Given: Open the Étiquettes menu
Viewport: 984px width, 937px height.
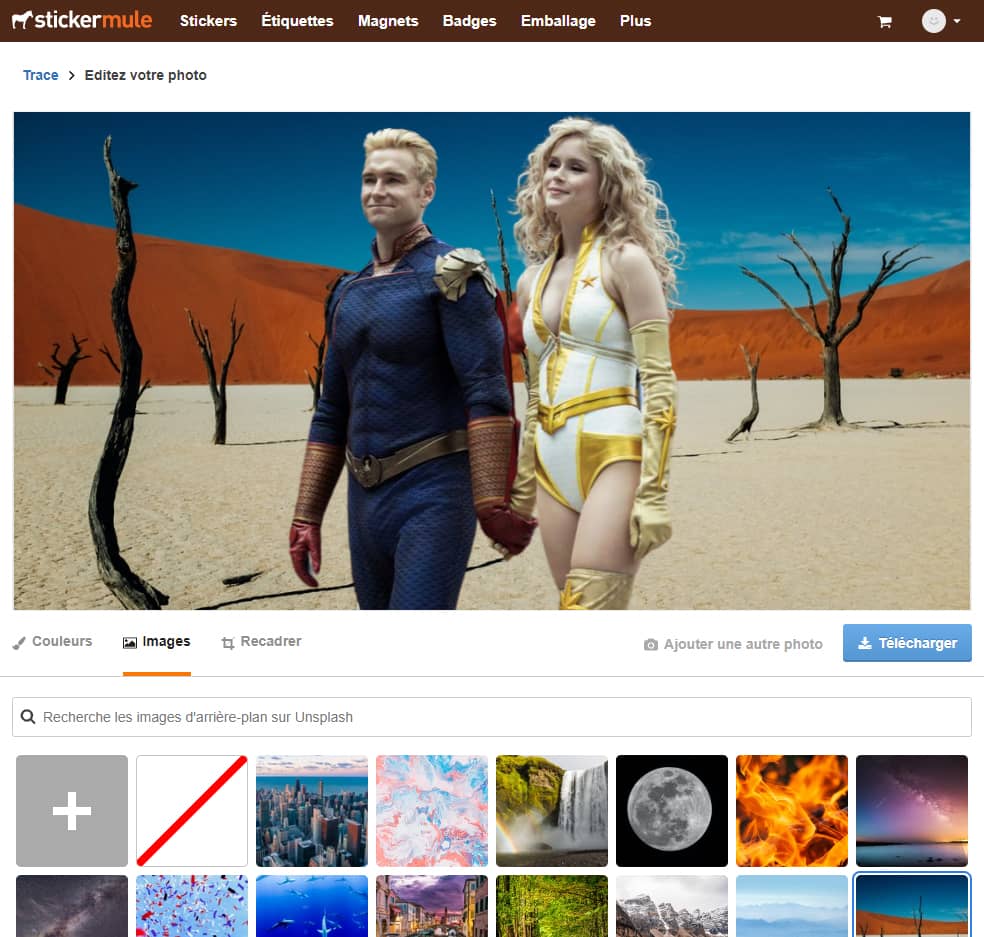Looking at the screenshot, I should [297, 21].
